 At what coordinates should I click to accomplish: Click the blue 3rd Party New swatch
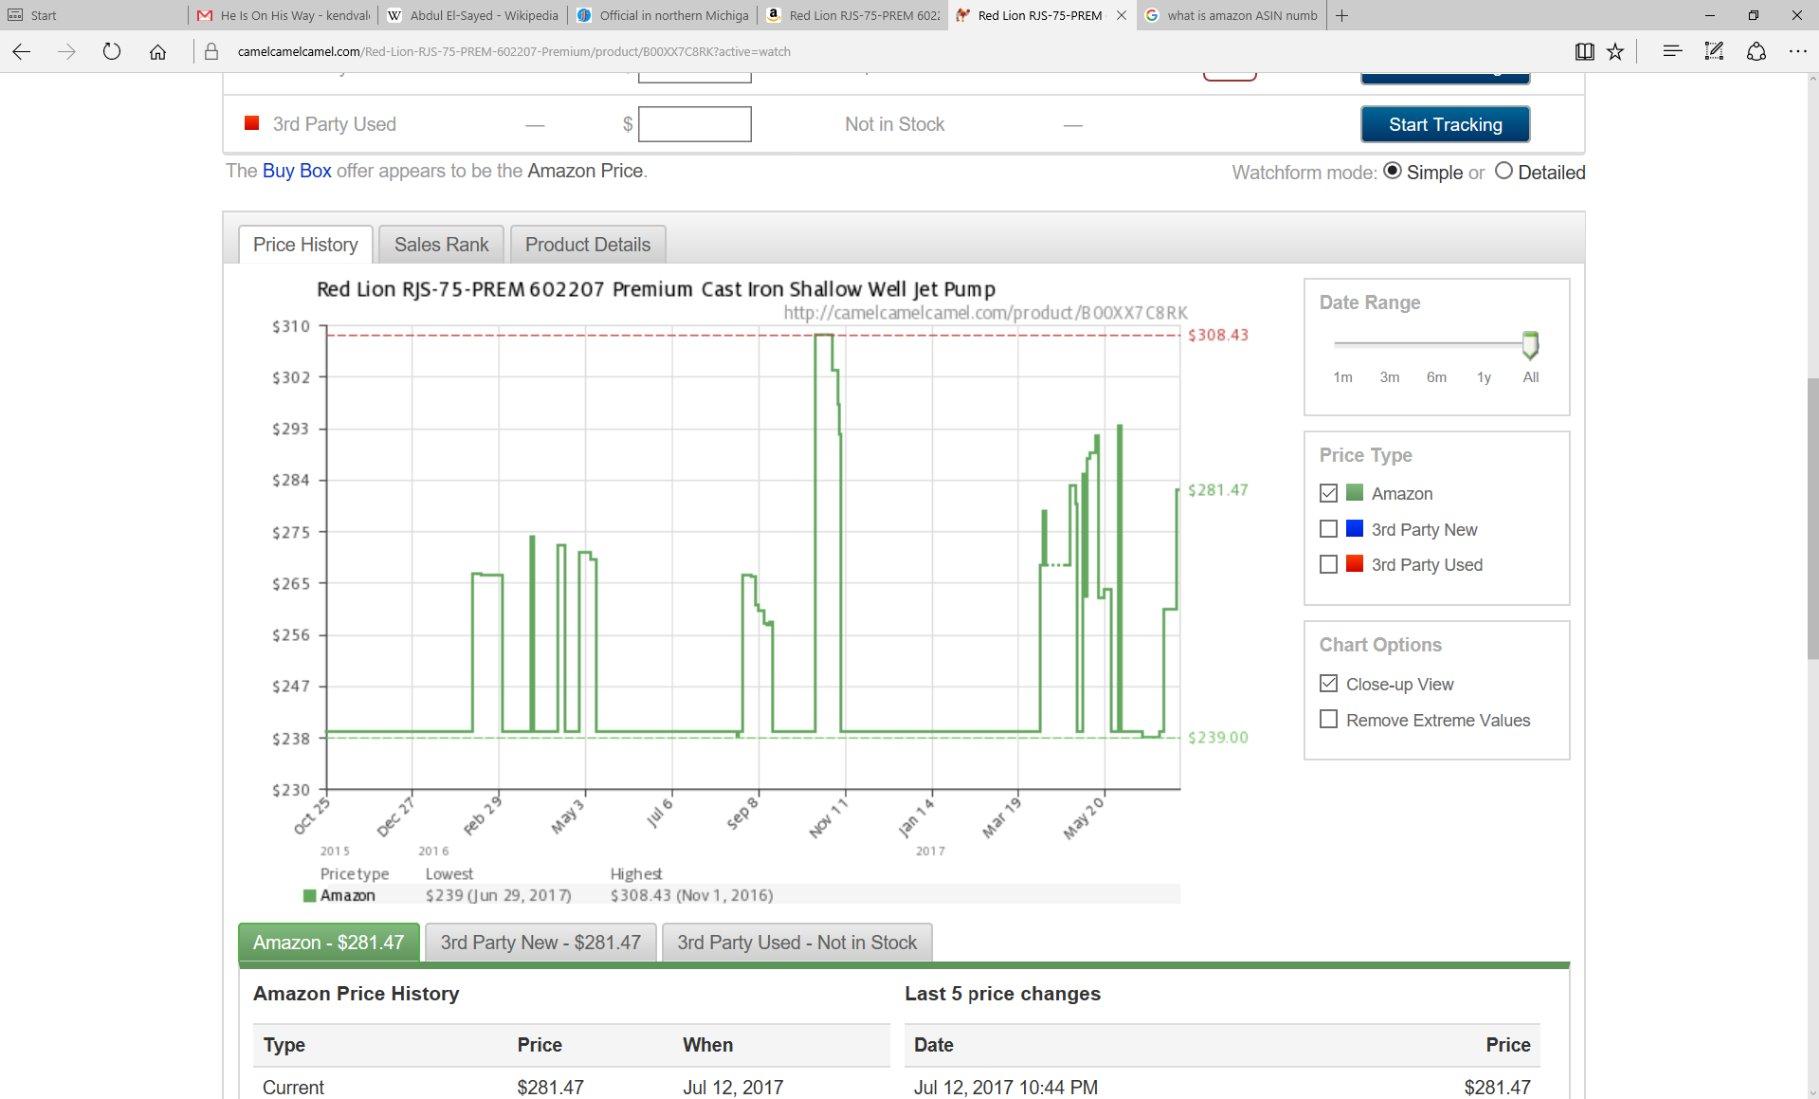point(1355,528)
